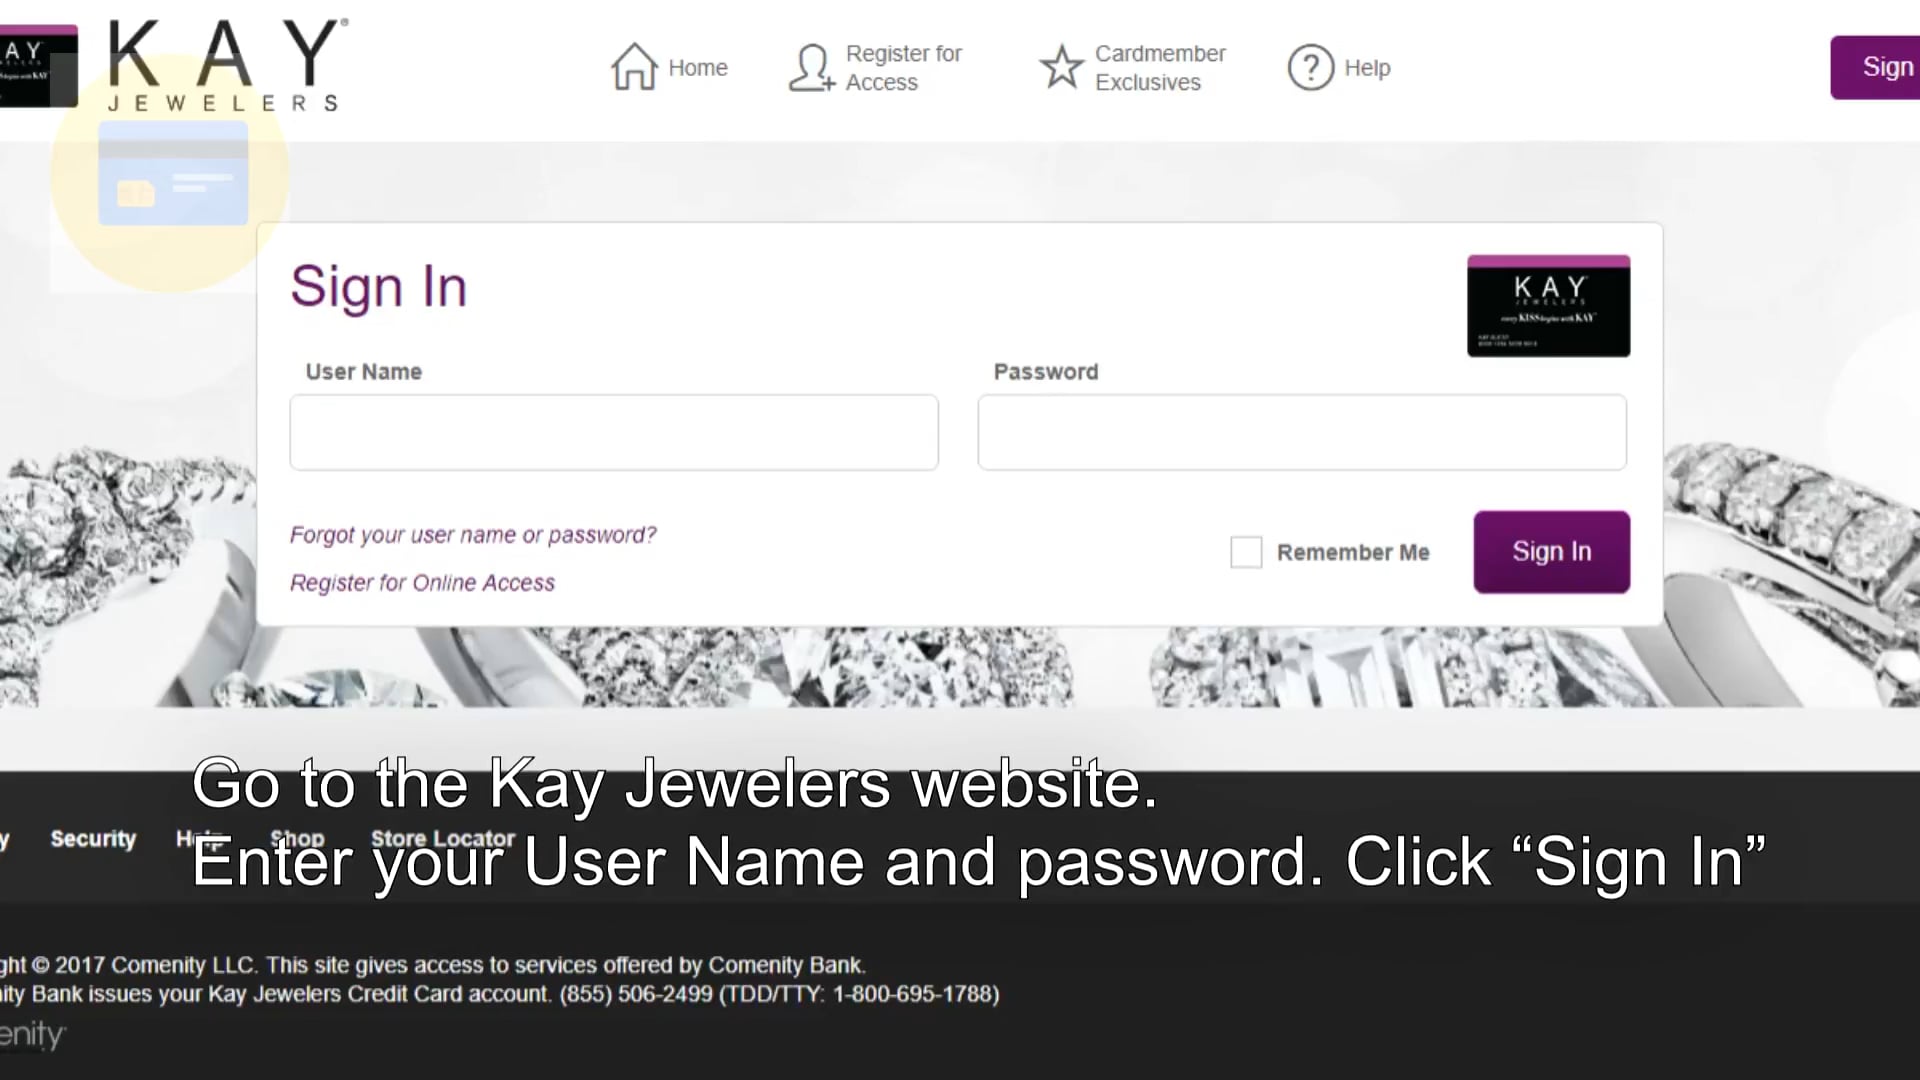
Task: Click the Sign In button in form
Action: pos(1551,552)
